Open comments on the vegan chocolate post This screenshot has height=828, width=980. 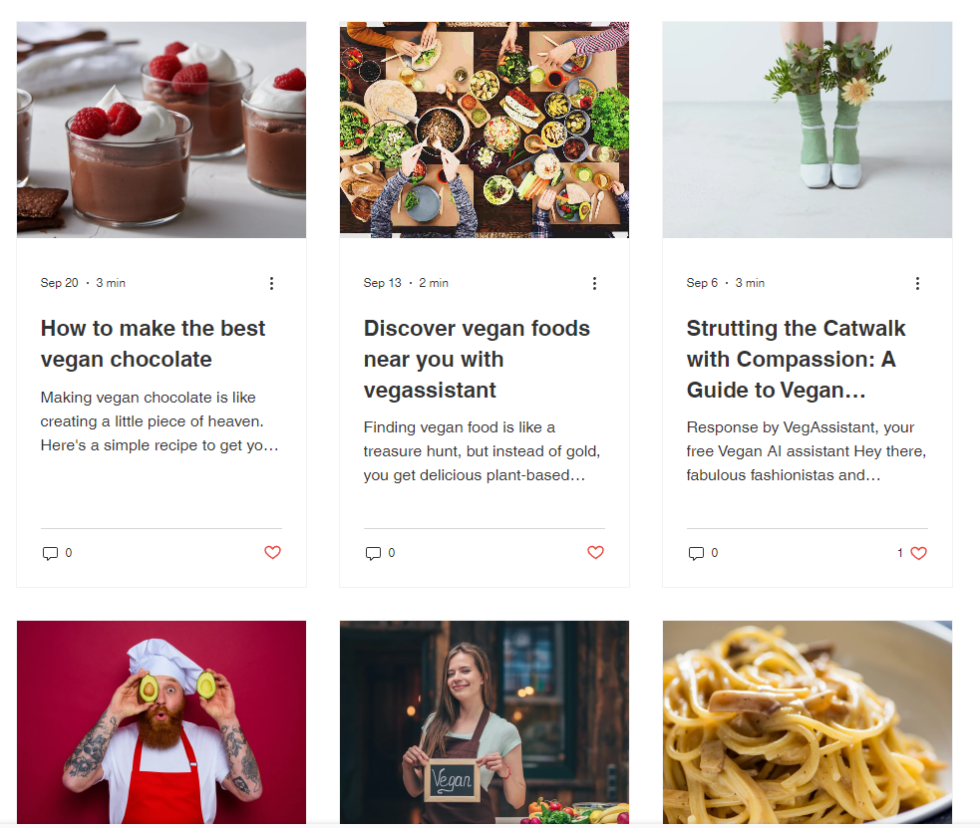click(50, 553)
